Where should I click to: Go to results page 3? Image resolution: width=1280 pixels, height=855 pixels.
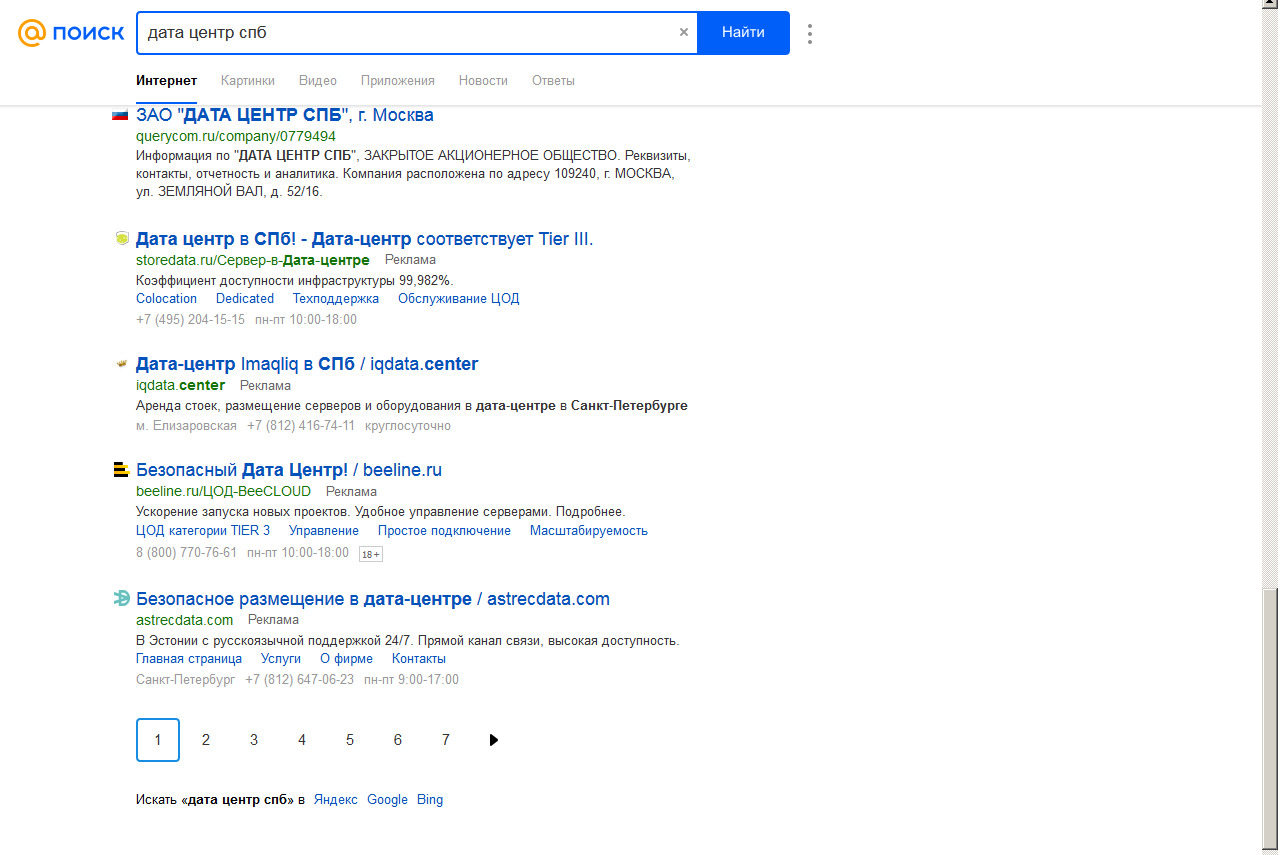(x=254, y=740)
